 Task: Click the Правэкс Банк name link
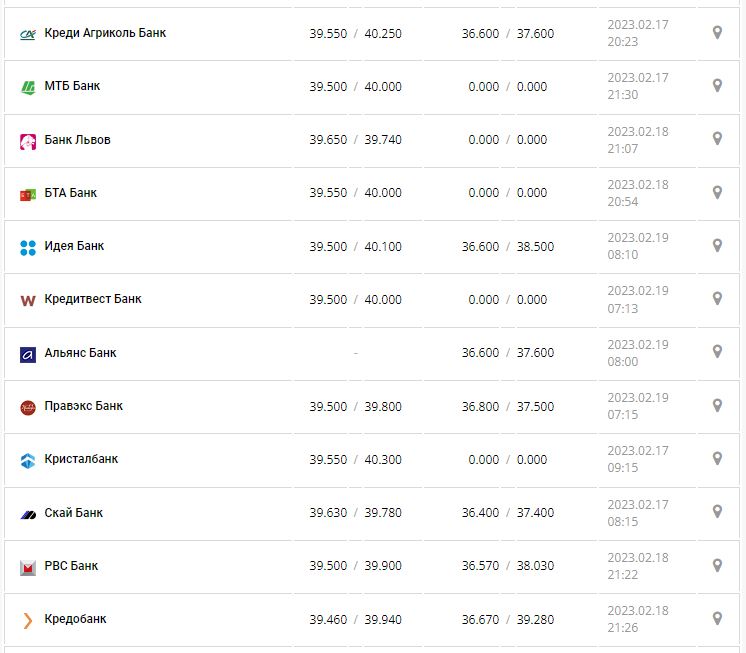pos(84,406)
